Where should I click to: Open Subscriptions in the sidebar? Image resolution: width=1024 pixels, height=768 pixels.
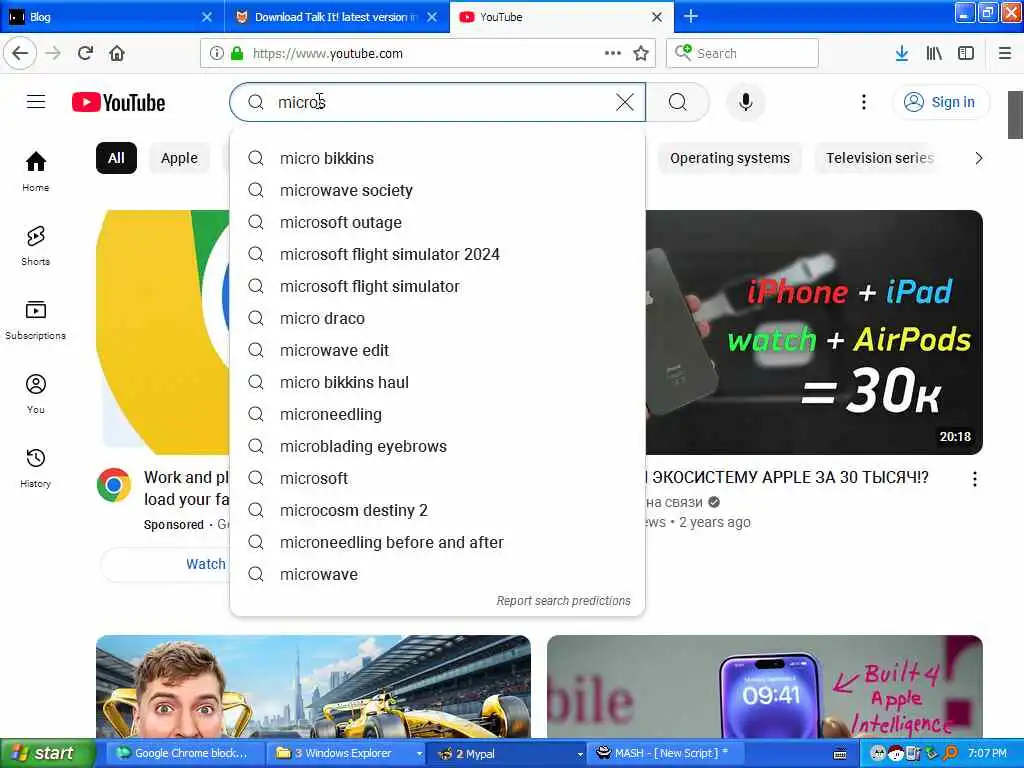(36, 320)
